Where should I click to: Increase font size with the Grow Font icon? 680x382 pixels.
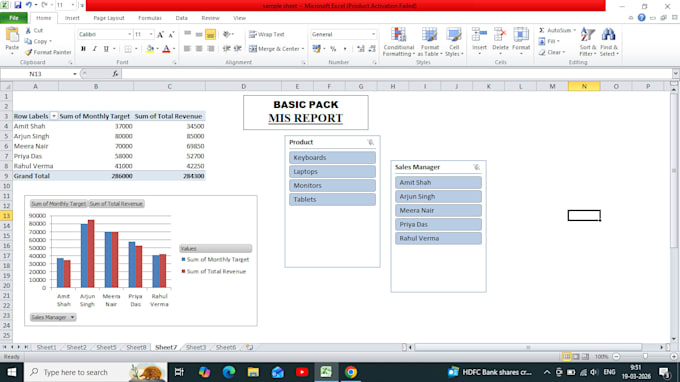pyautogui.click(x=160, y=34)
